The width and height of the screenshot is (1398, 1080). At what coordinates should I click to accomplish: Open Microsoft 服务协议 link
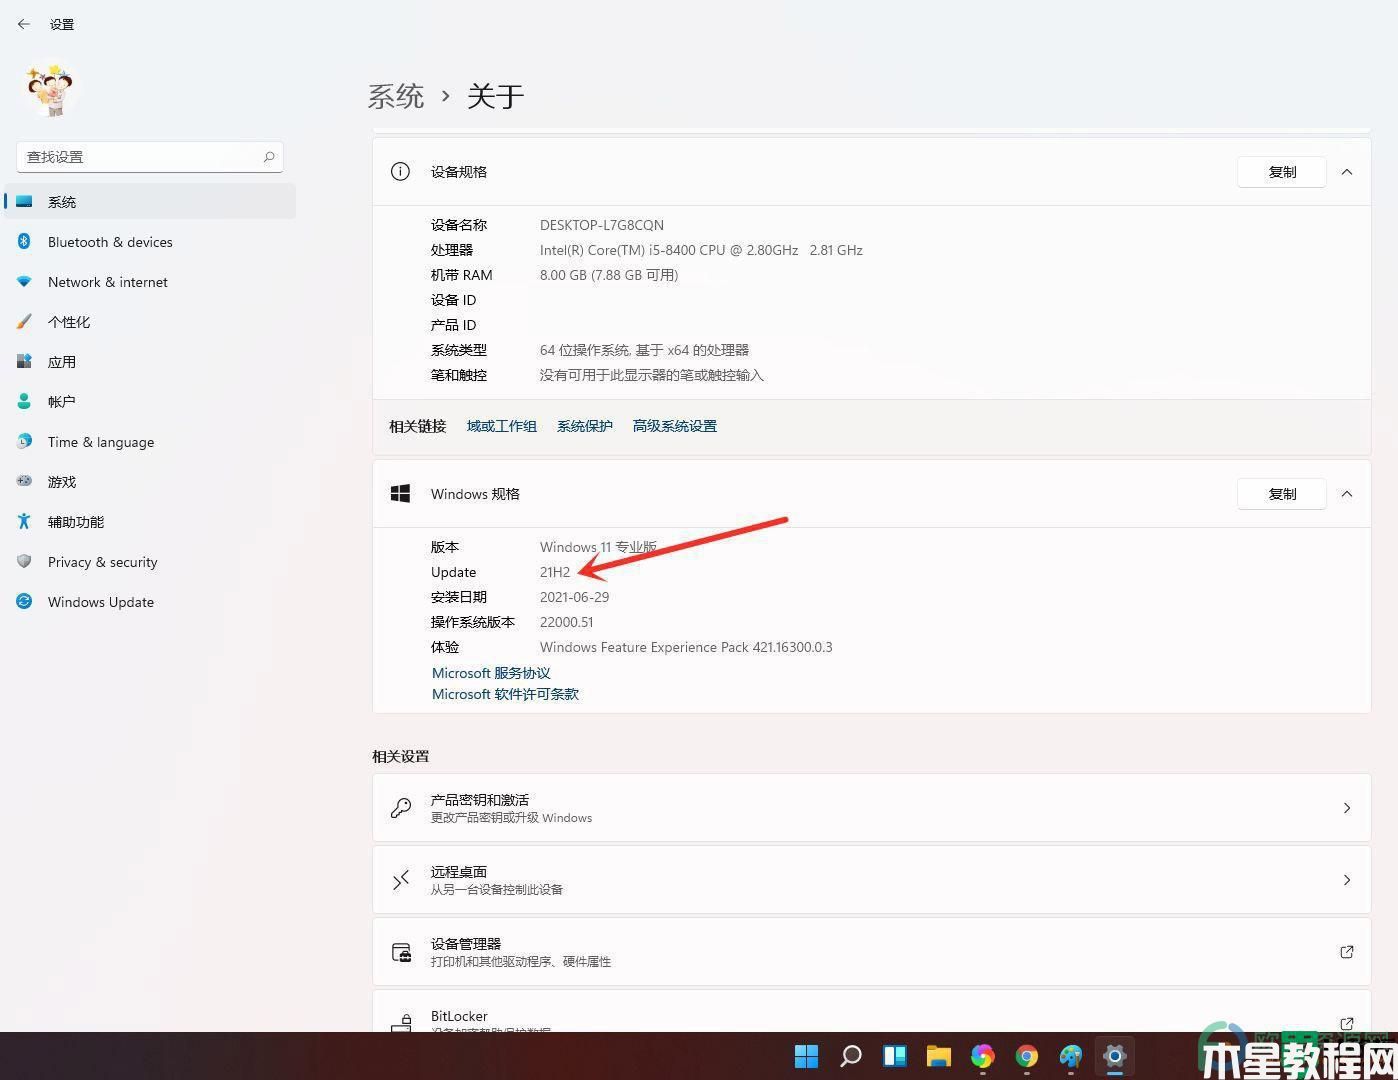pyautogui.click(x=491, y=673)
